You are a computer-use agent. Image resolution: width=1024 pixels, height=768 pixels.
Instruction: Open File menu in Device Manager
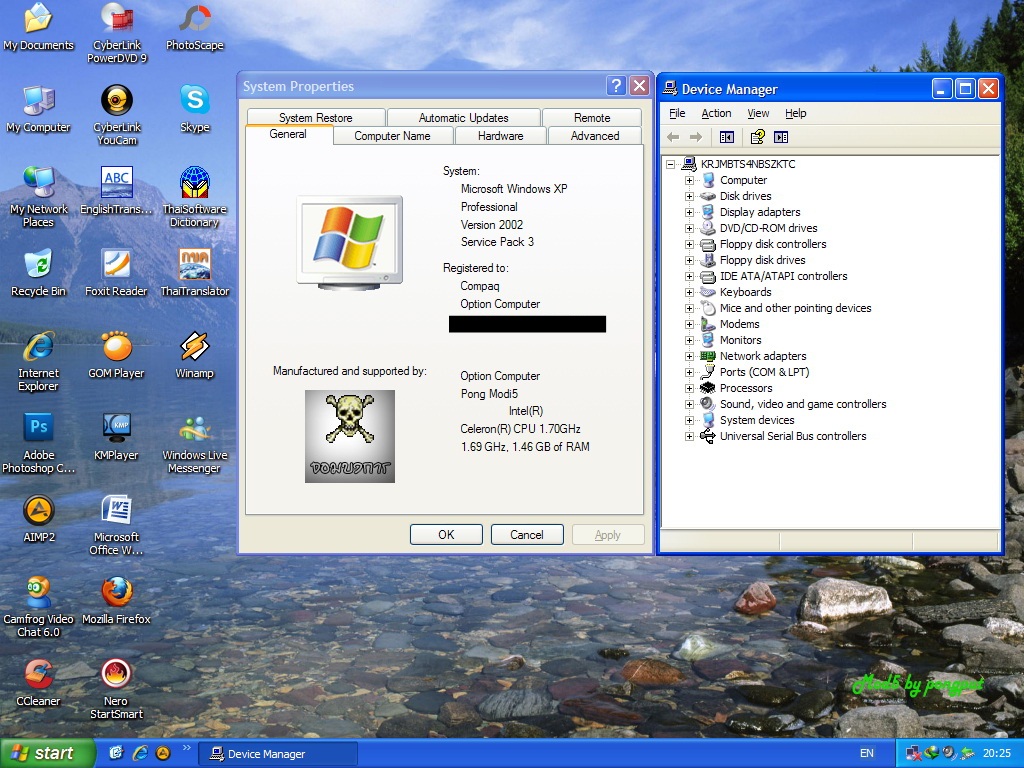tap(677, 114)
